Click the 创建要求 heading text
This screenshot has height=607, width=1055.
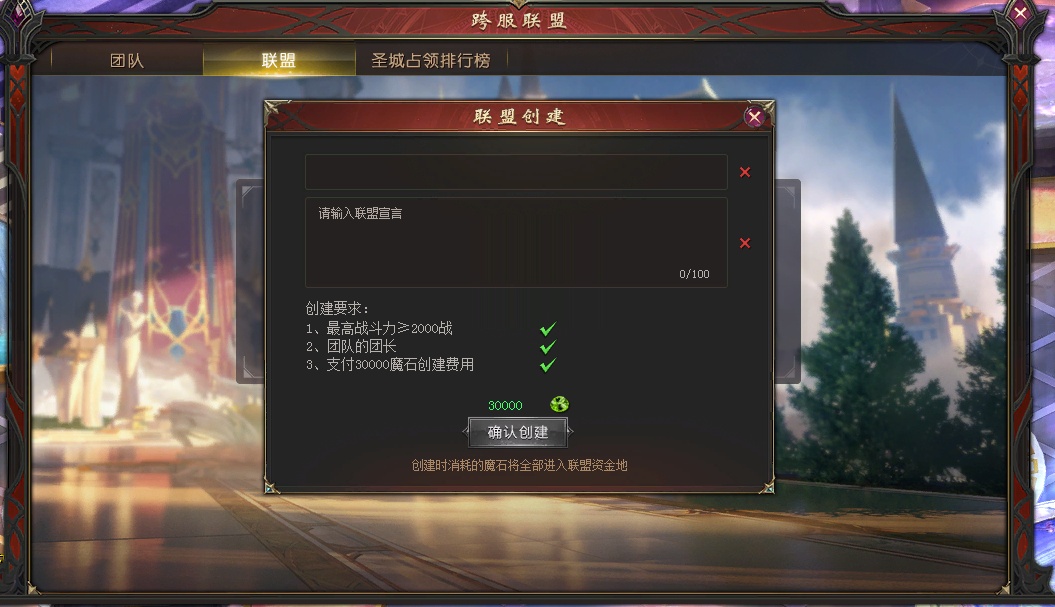pyautogui.click(x=337, y=309)
